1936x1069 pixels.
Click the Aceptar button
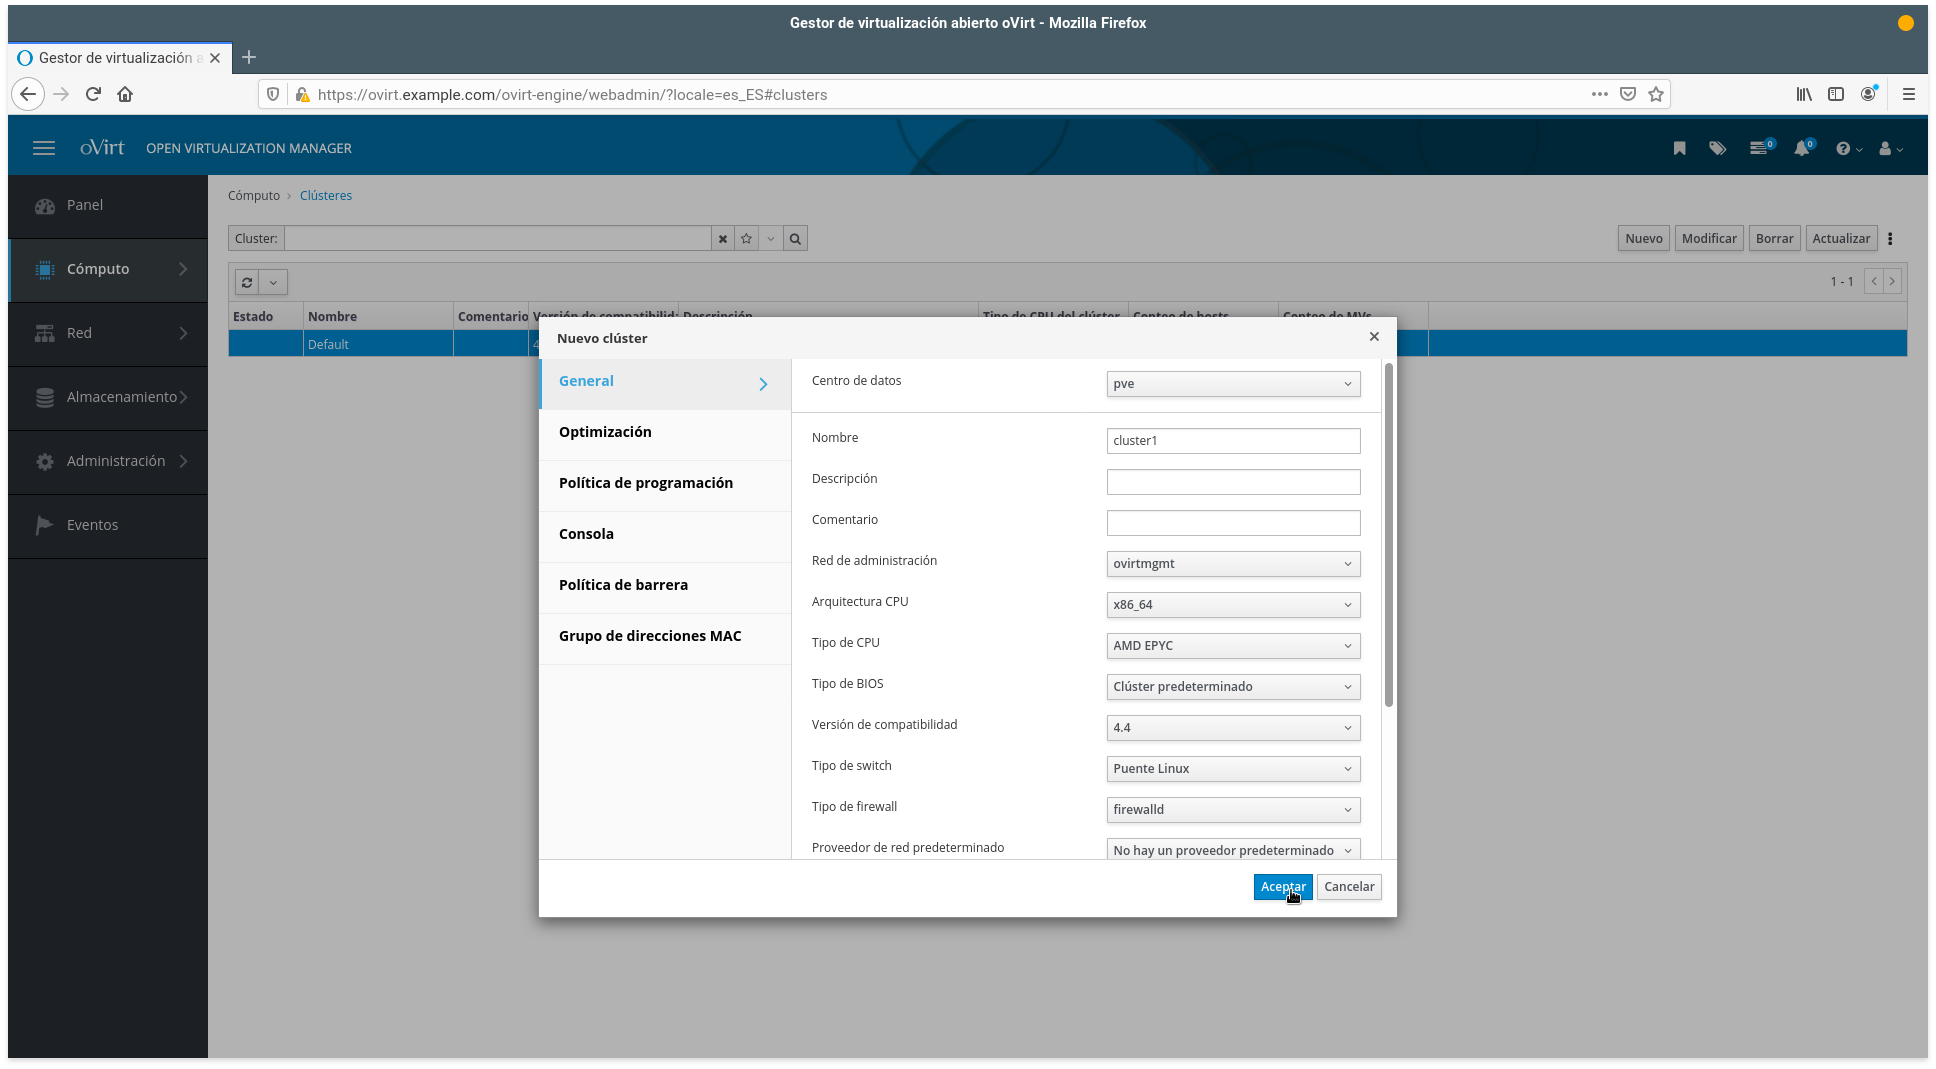pyautogui.click(x=1282, y=887)
